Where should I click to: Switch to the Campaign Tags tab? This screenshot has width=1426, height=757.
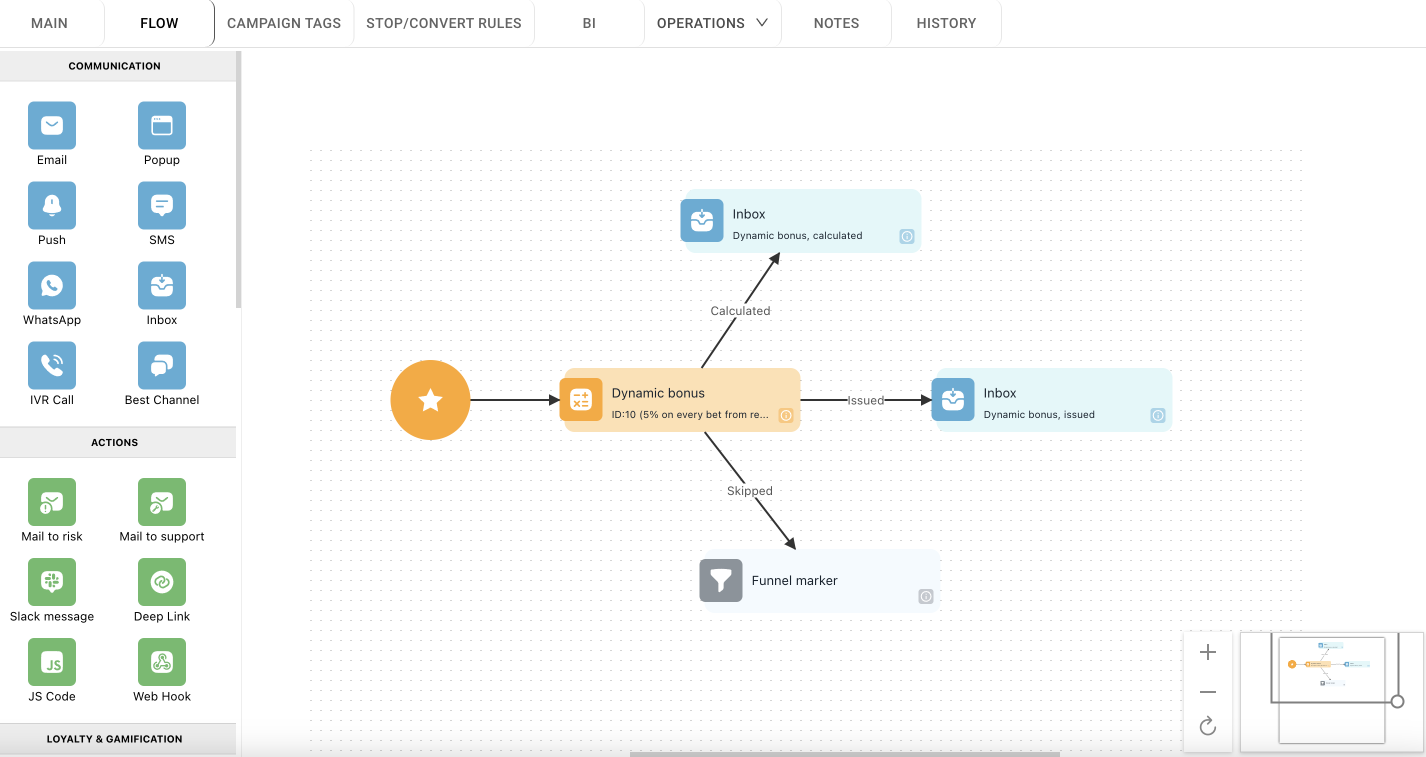tap(284, 23)
